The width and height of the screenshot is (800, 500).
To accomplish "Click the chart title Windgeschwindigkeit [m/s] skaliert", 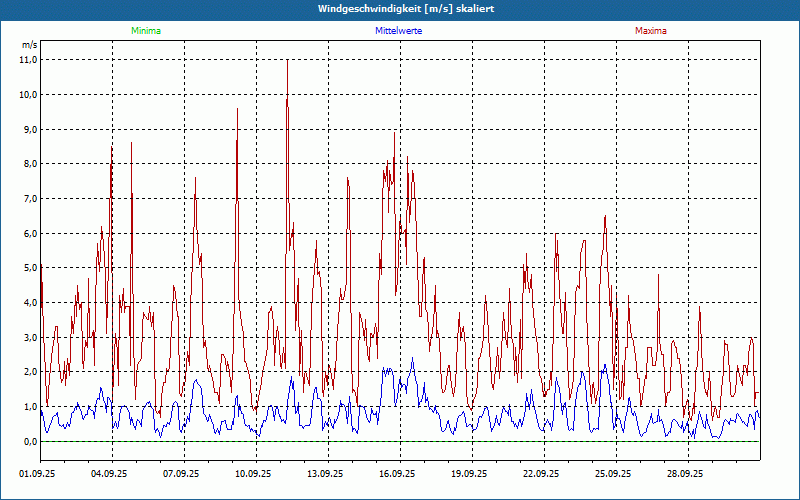I will 406,9.
